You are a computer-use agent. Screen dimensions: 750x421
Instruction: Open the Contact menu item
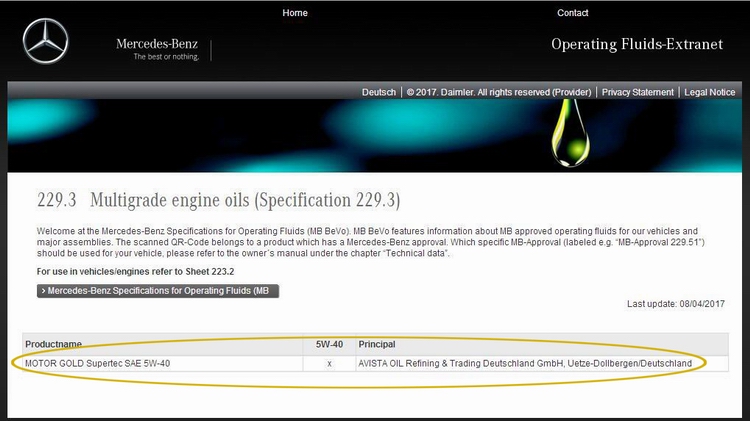[572, 13]
